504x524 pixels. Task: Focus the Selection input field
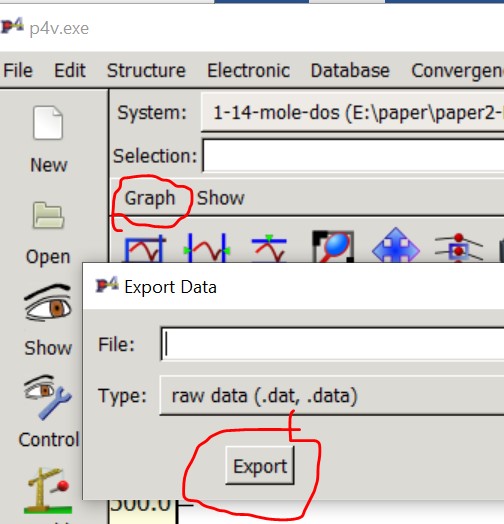[x=353, y=156]
